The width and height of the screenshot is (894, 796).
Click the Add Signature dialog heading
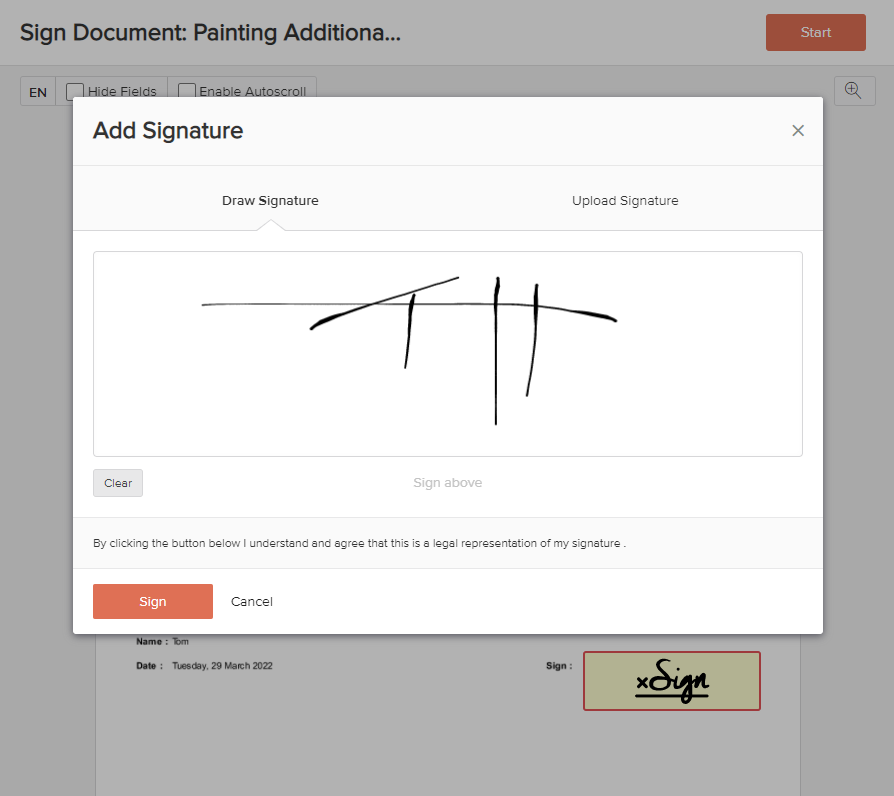[x=168, y=131]
